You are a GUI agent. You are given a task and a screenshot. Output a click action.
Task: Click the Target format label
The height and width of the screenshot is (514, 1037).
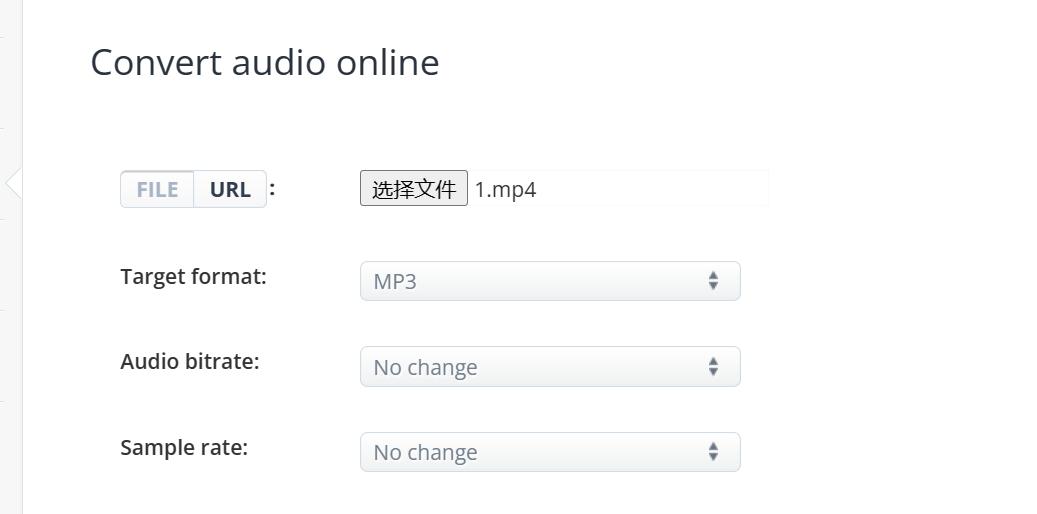click(193, 276)
